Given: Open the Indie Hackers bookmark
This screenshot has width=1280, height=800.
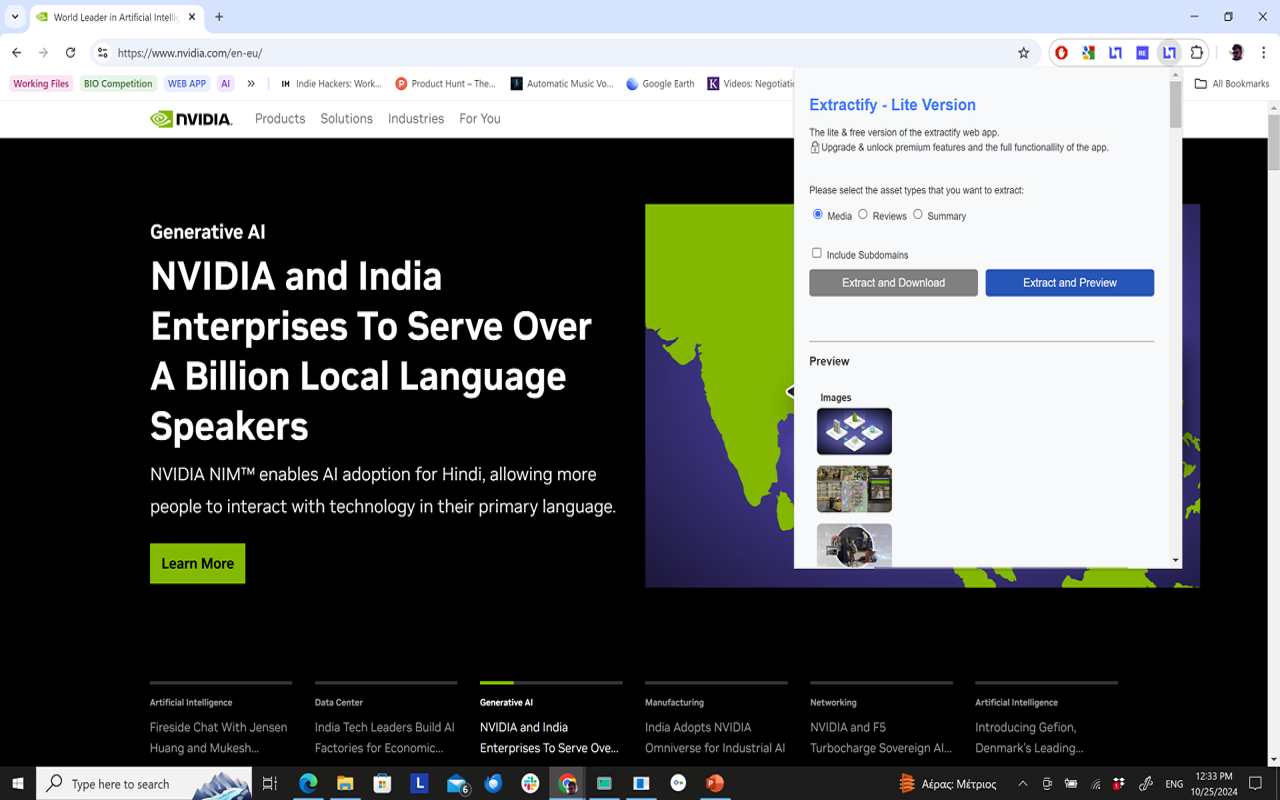Looking at the screenshot, I should point(331,84).
